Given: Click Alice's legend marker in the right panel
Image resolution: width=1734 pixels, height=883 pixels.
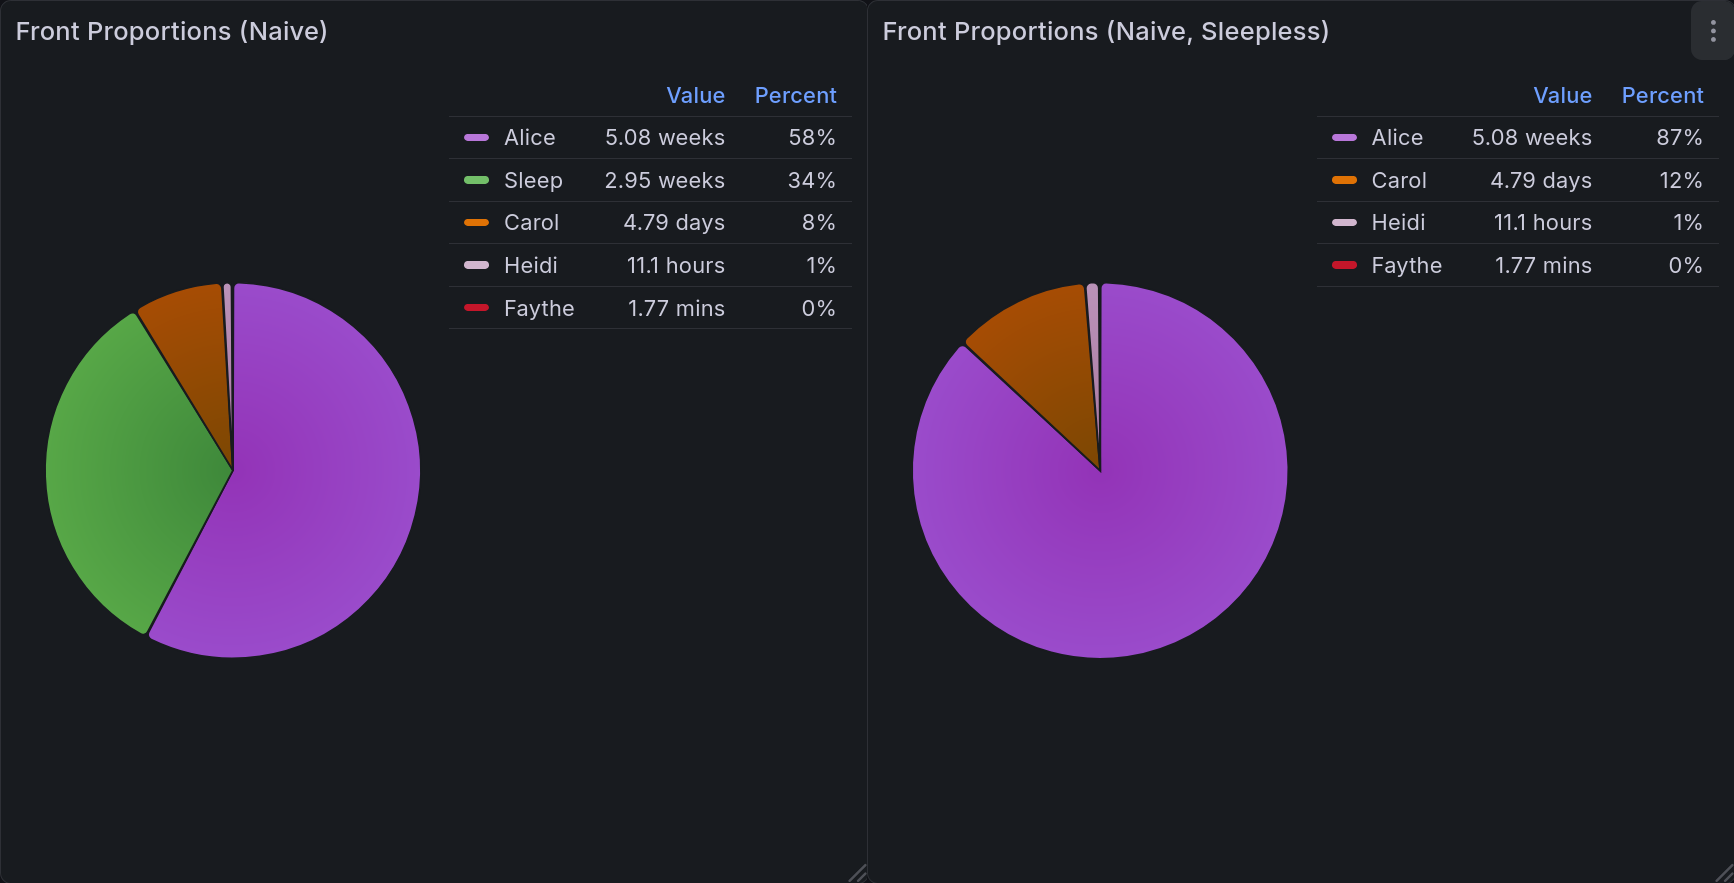Looking at the screenshot, I should click(x=1342, y=137).
